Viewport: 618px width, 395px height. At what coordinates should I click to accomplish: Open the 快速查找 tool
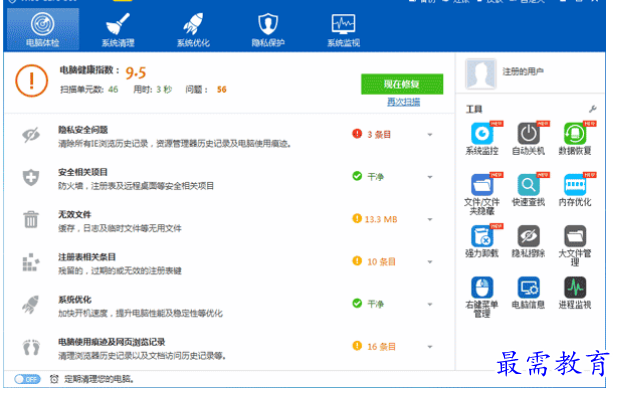(x=528, y=190)
